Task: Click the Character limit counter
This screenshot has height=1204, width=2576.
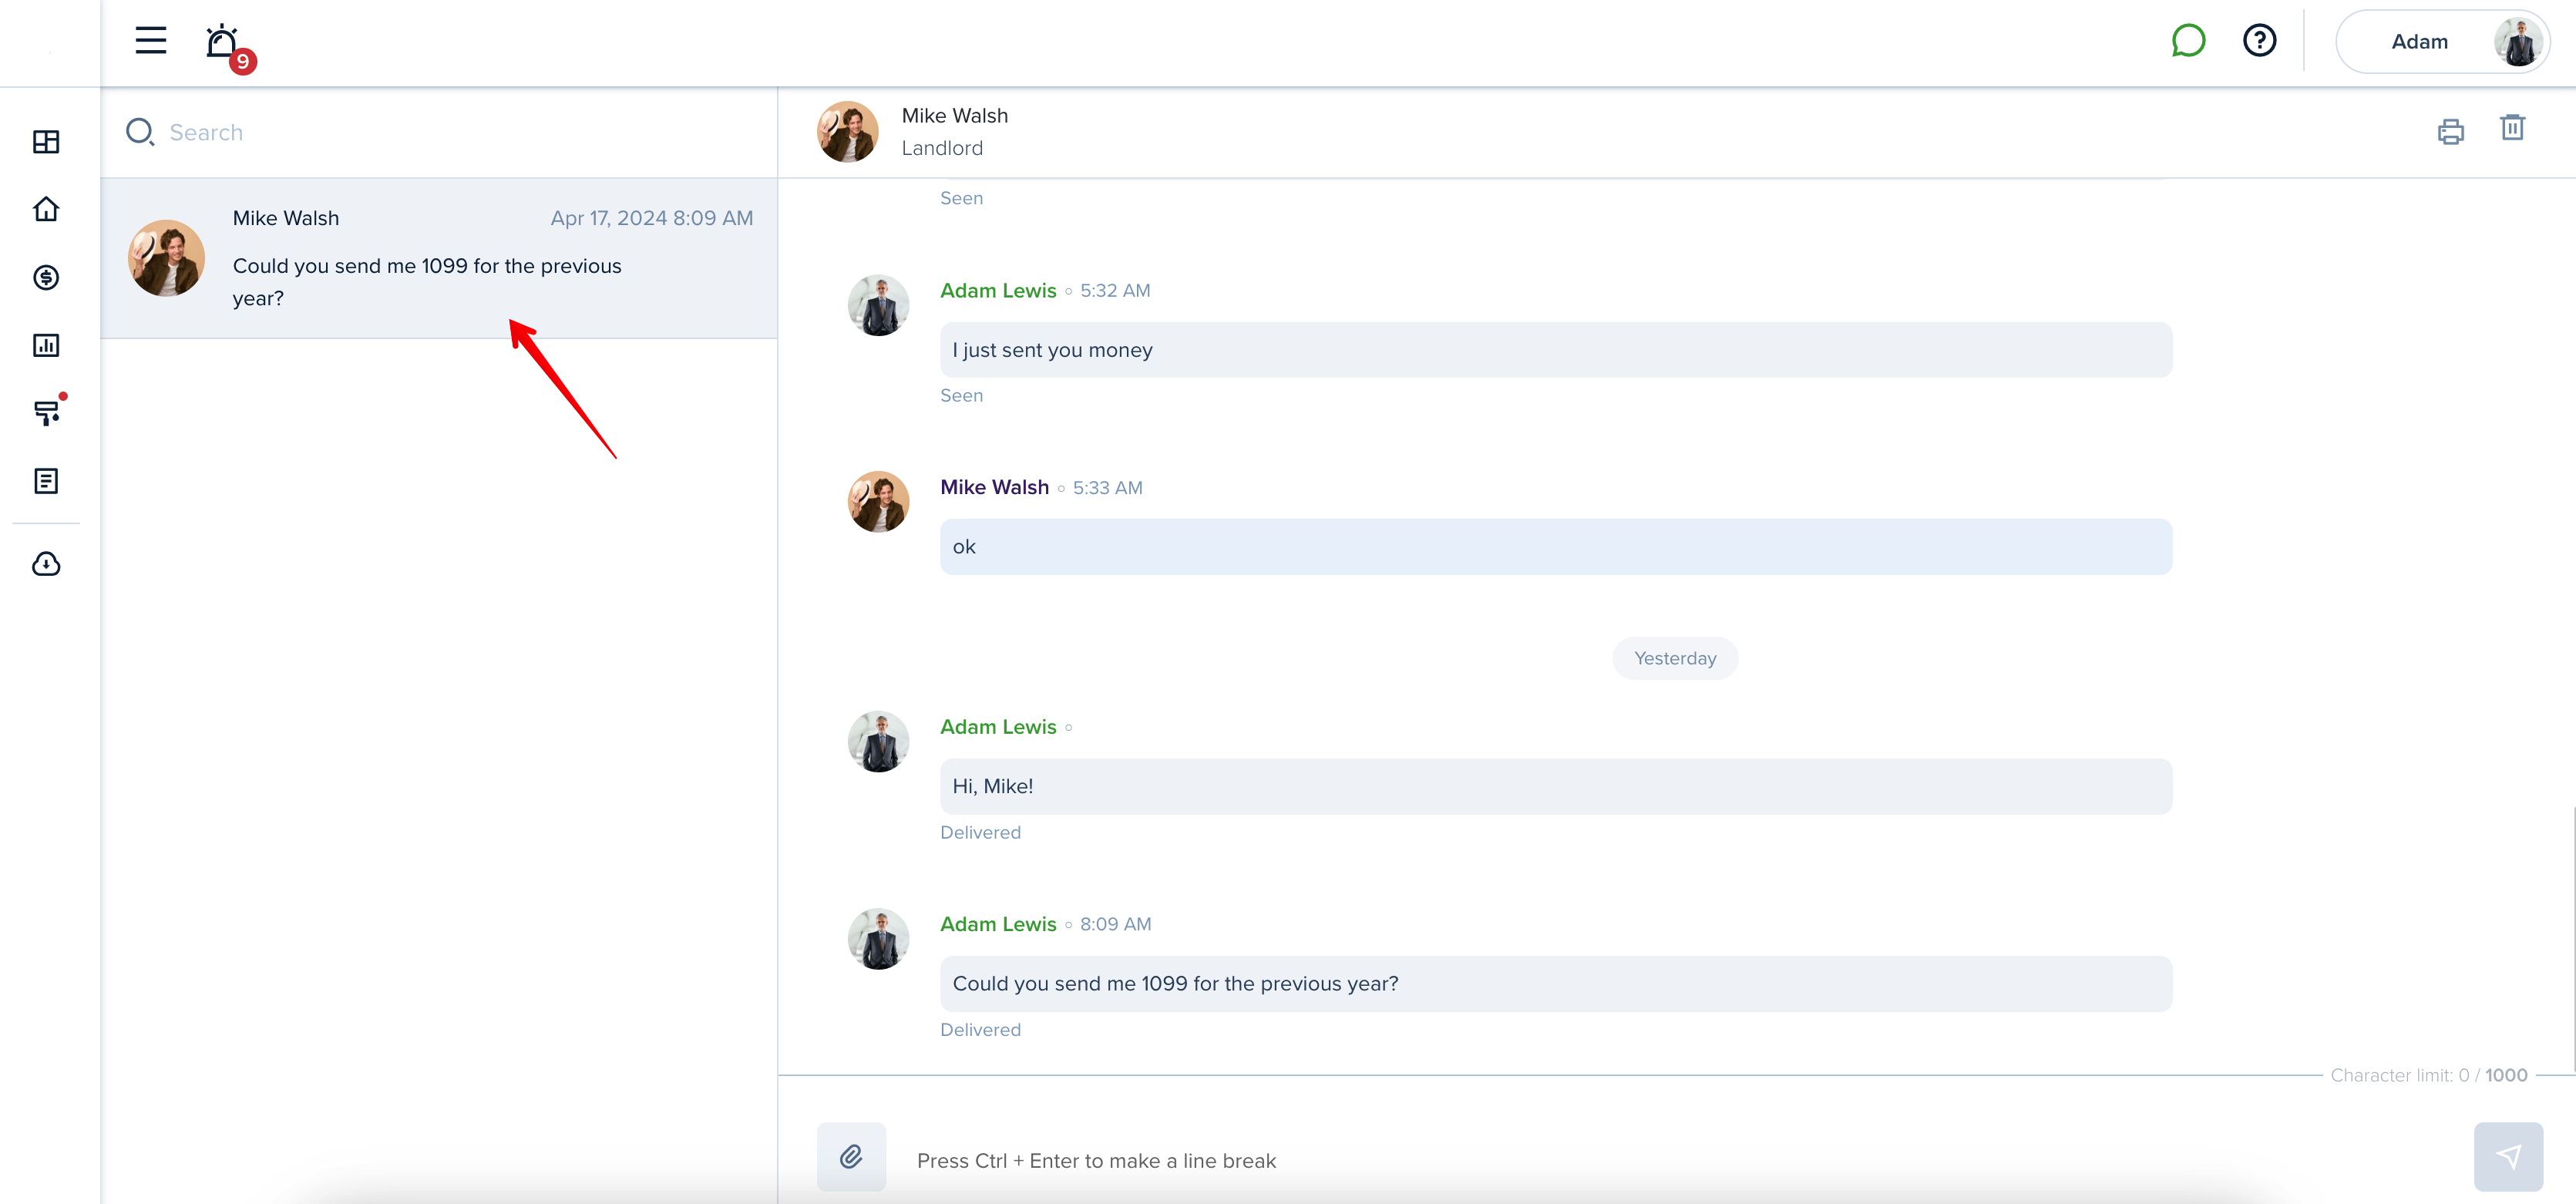Action: 2428,1075
